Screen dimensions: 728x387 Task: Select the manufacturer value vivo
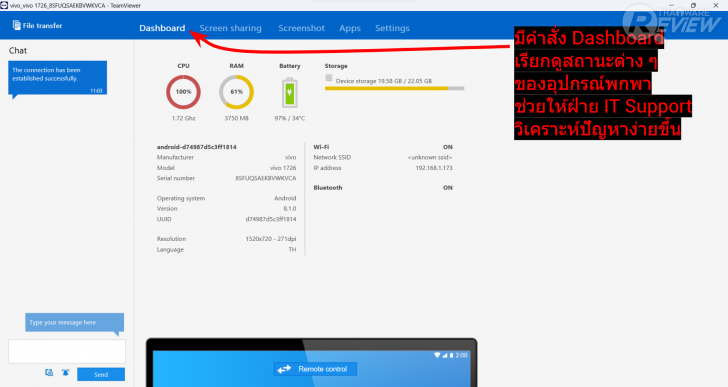291,157
